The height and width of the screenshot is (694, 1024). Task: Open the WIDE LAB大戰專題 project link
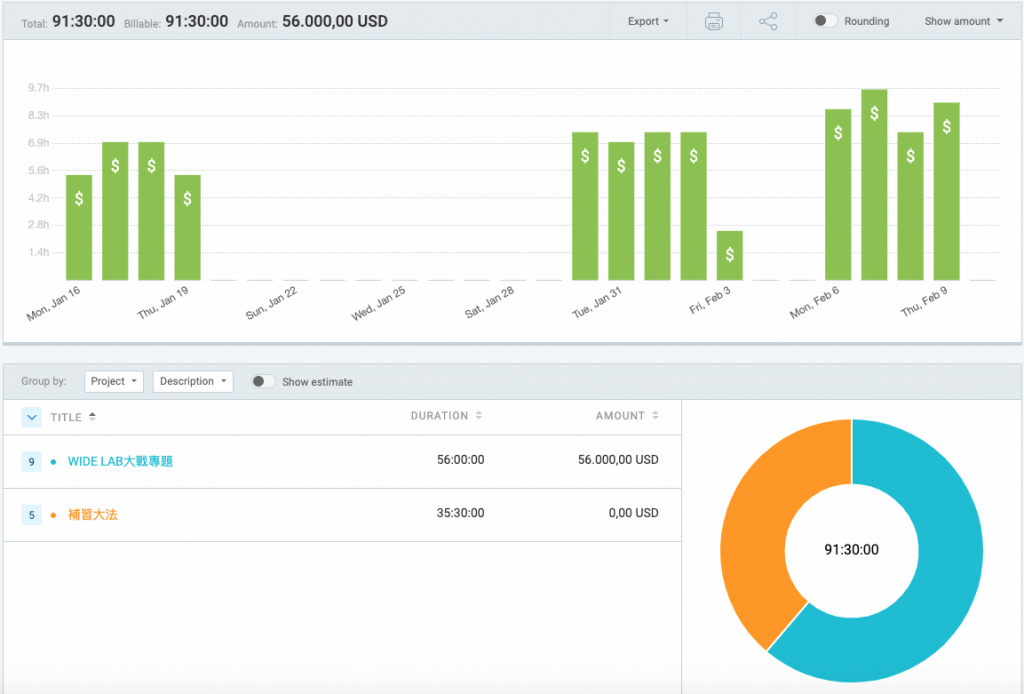pyautogui.click(x=120, y=462)
